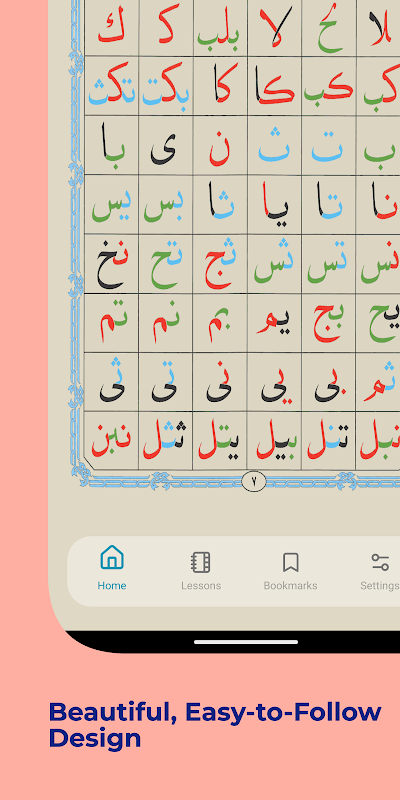
Task: Tap the 'تا' cell
Action: (x=329, y=204)
